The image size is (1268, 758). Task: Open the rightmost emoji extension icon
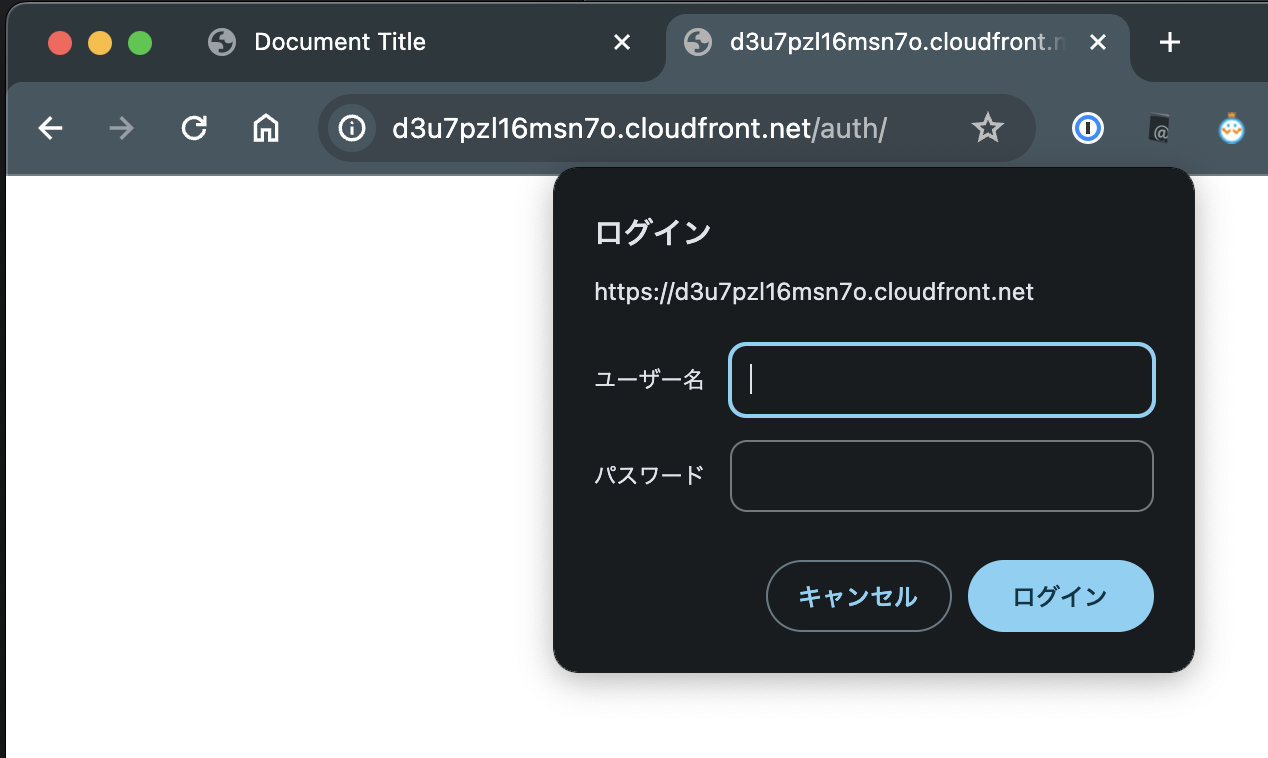point(1231,128)
